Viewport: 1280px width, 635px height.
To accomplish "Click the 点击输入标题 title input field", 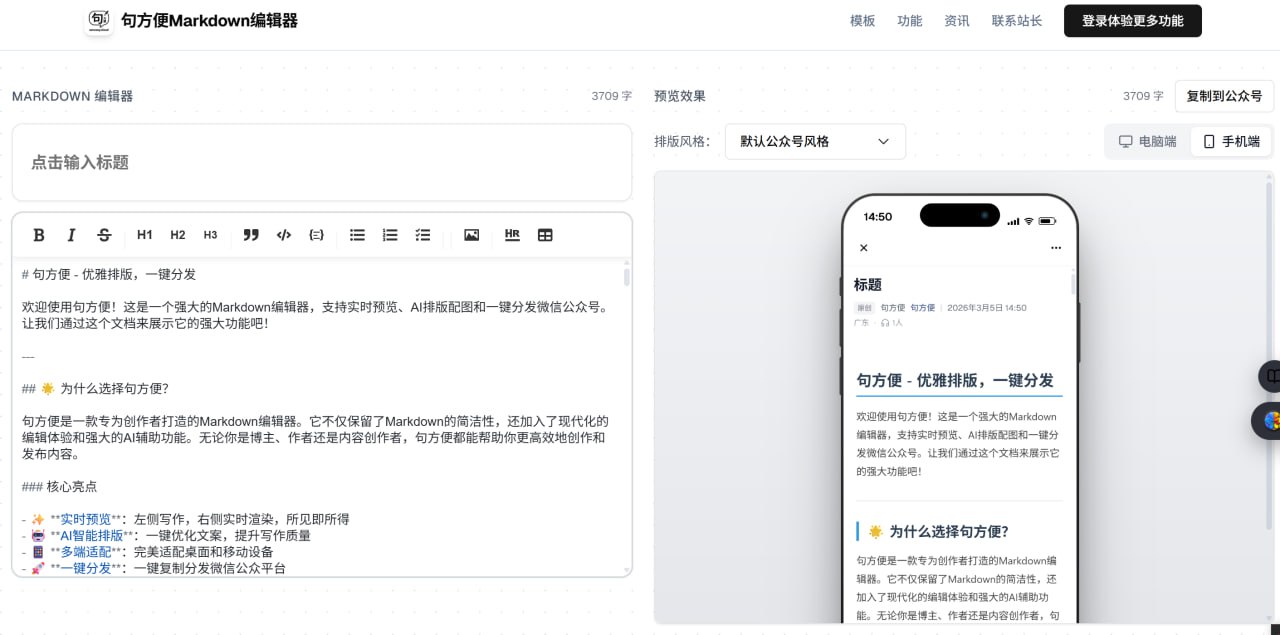I will click(x=321, y=162).
